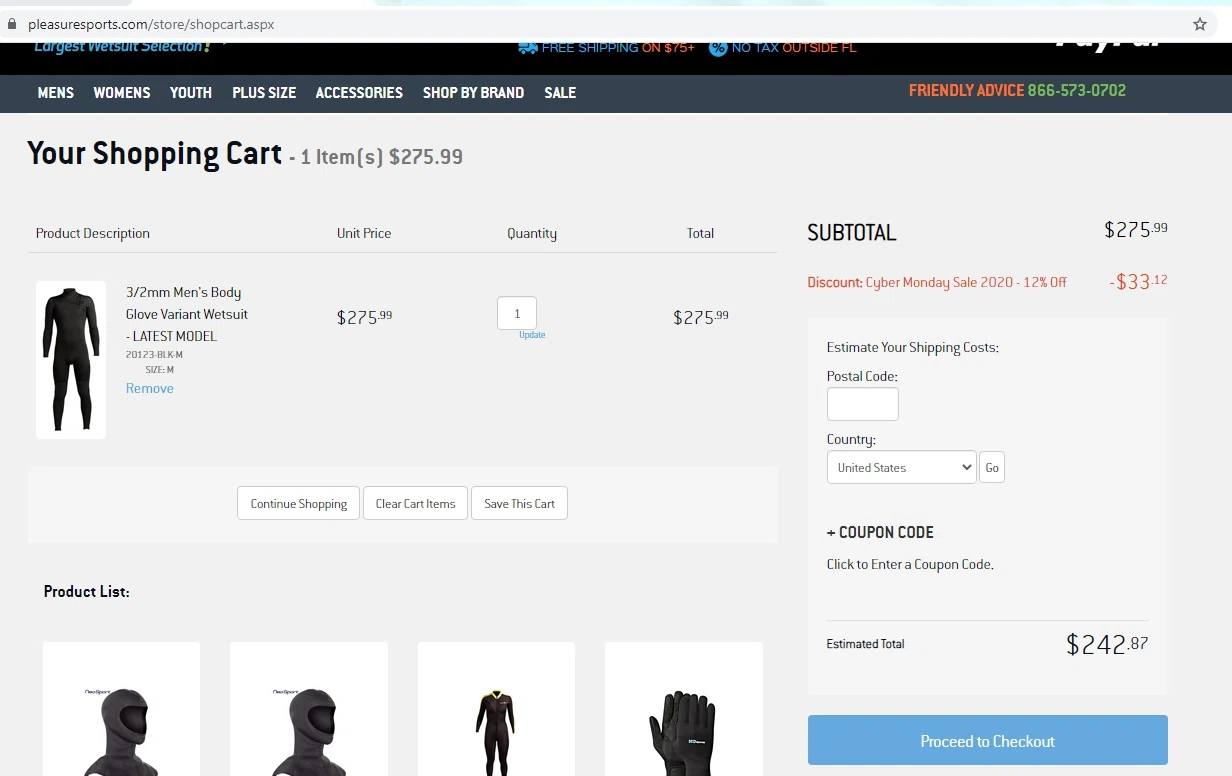Click the item SKU 20123-BLK-M
1232x776 pixels.
(154, 355)
